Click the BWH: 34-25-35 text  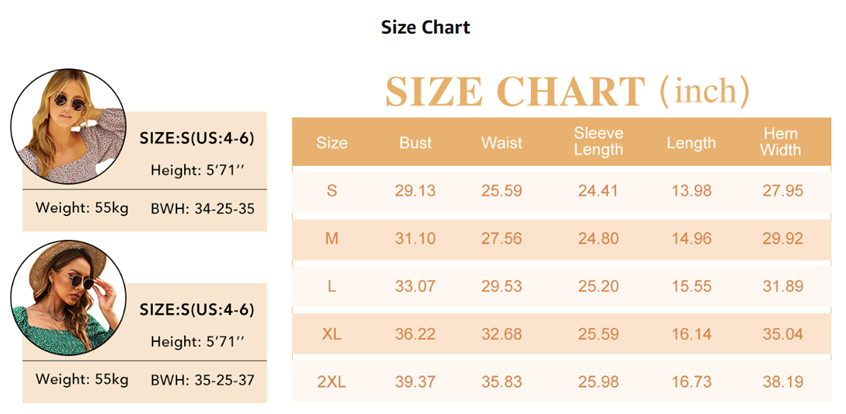tap(202, 209)
